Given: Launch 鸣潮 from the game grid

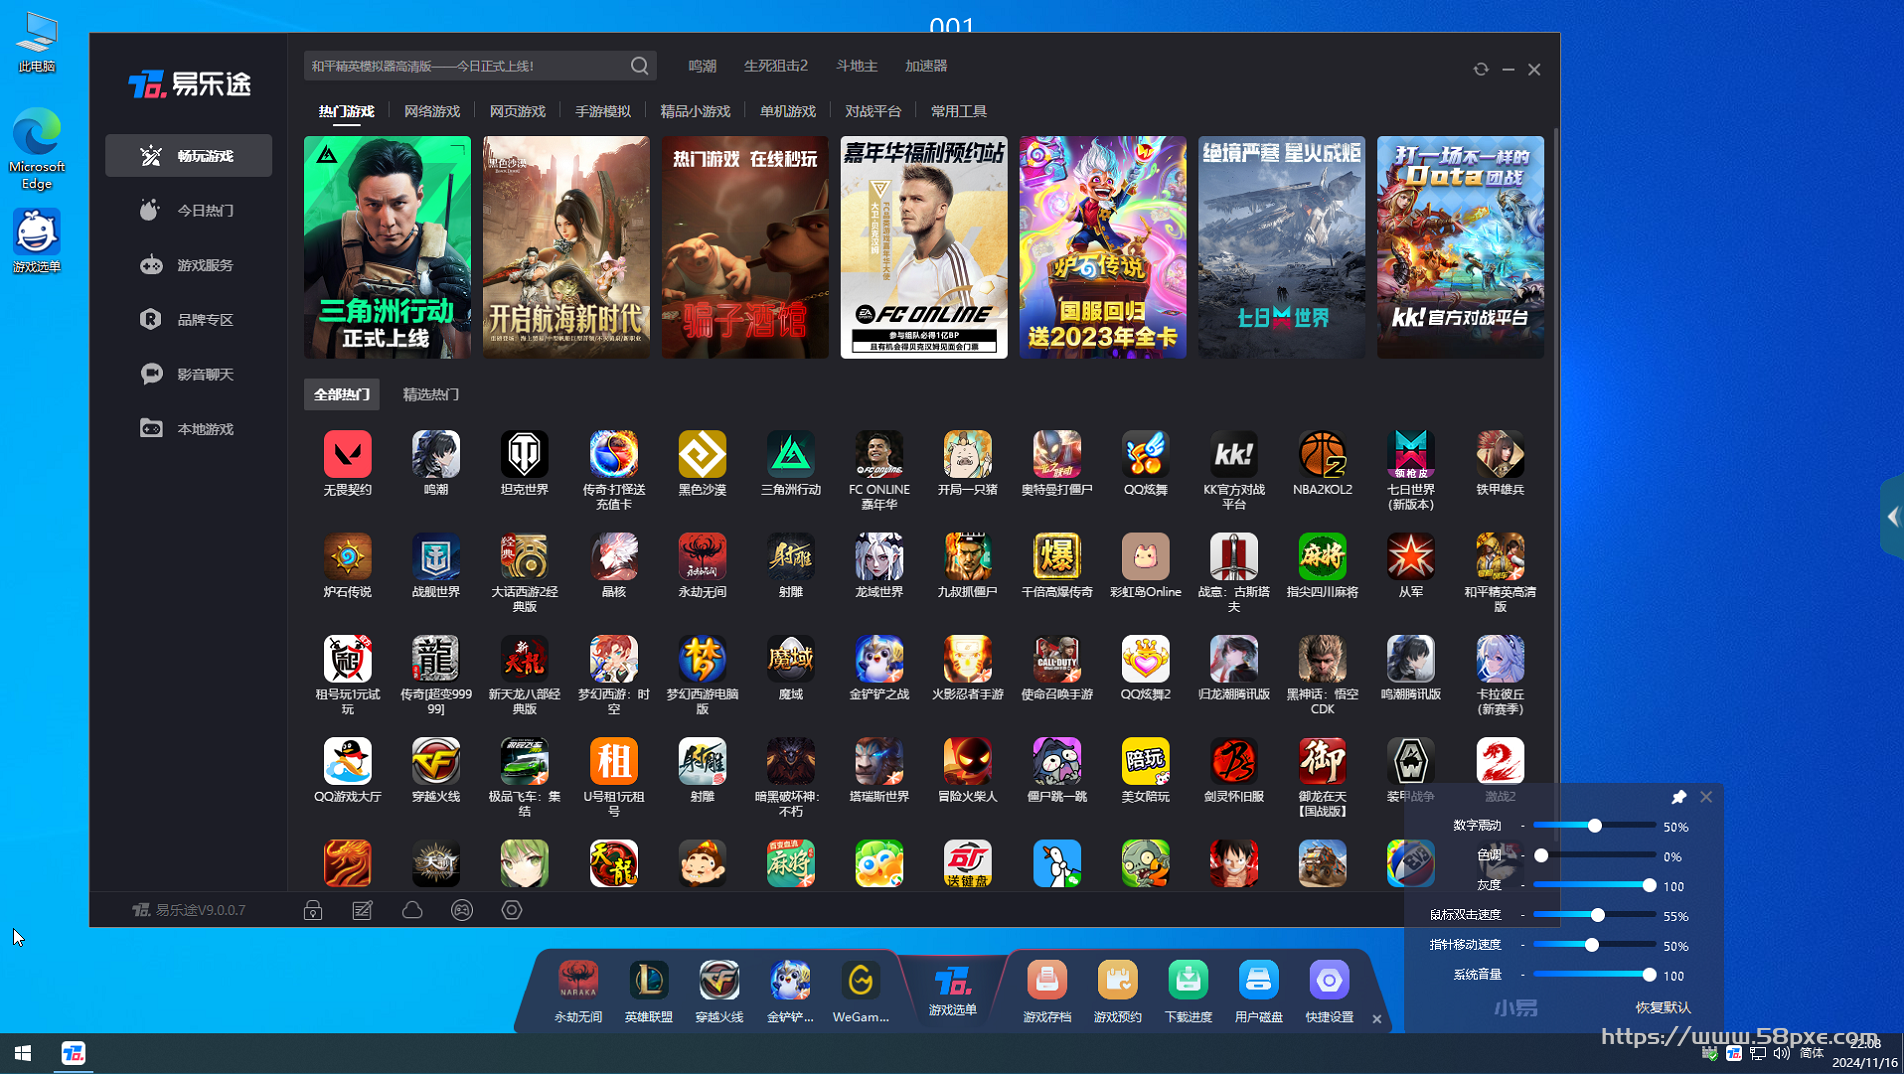Looking at the screenshot, I should (436, 455).
